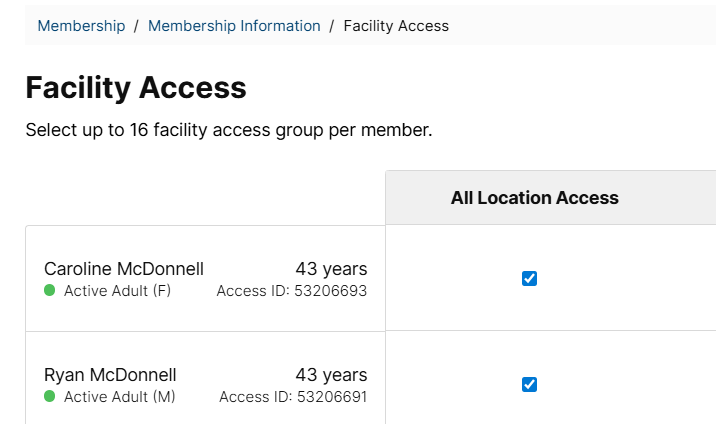Click the All Location Access column header
This screenshot has width=716, height=424.
coord(535,198)
